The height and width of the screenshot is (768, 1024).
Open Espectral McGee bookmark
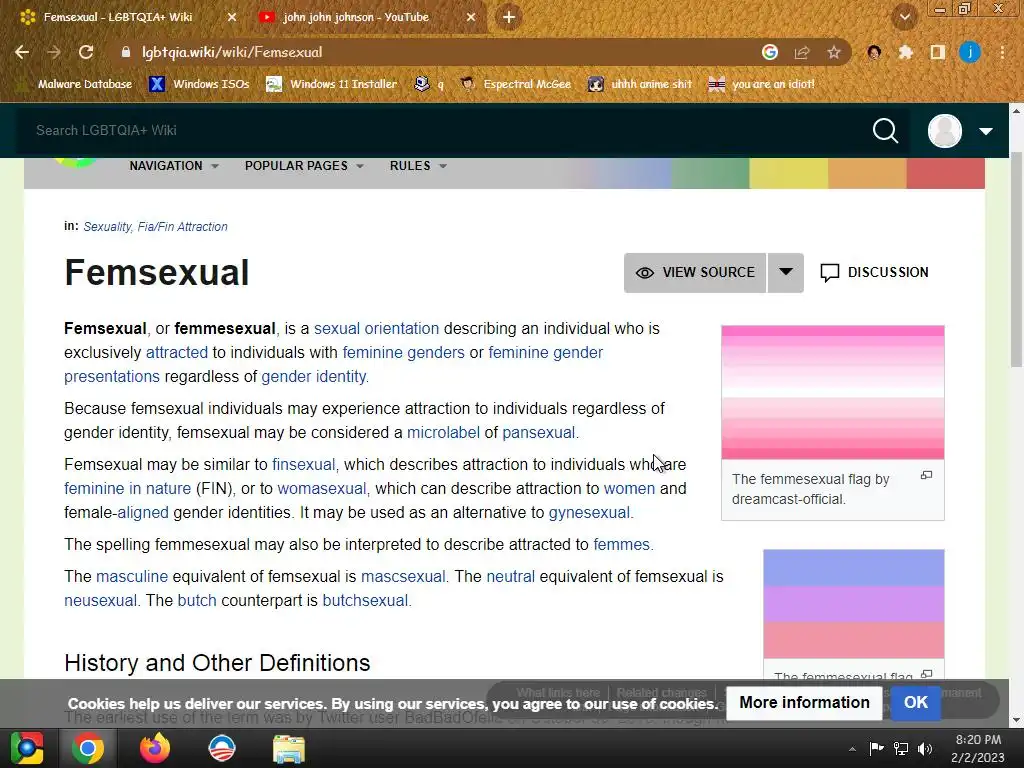tap(516, 84)
